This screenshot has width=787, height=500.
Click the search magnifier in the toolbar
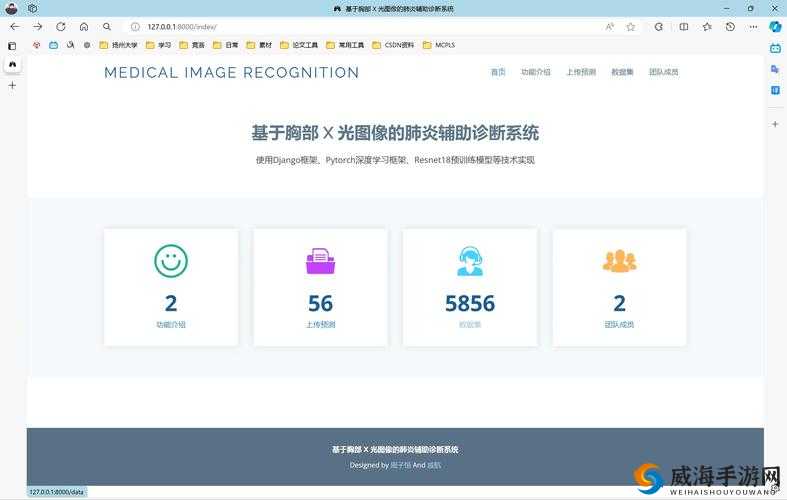click(x=107, y=27)
